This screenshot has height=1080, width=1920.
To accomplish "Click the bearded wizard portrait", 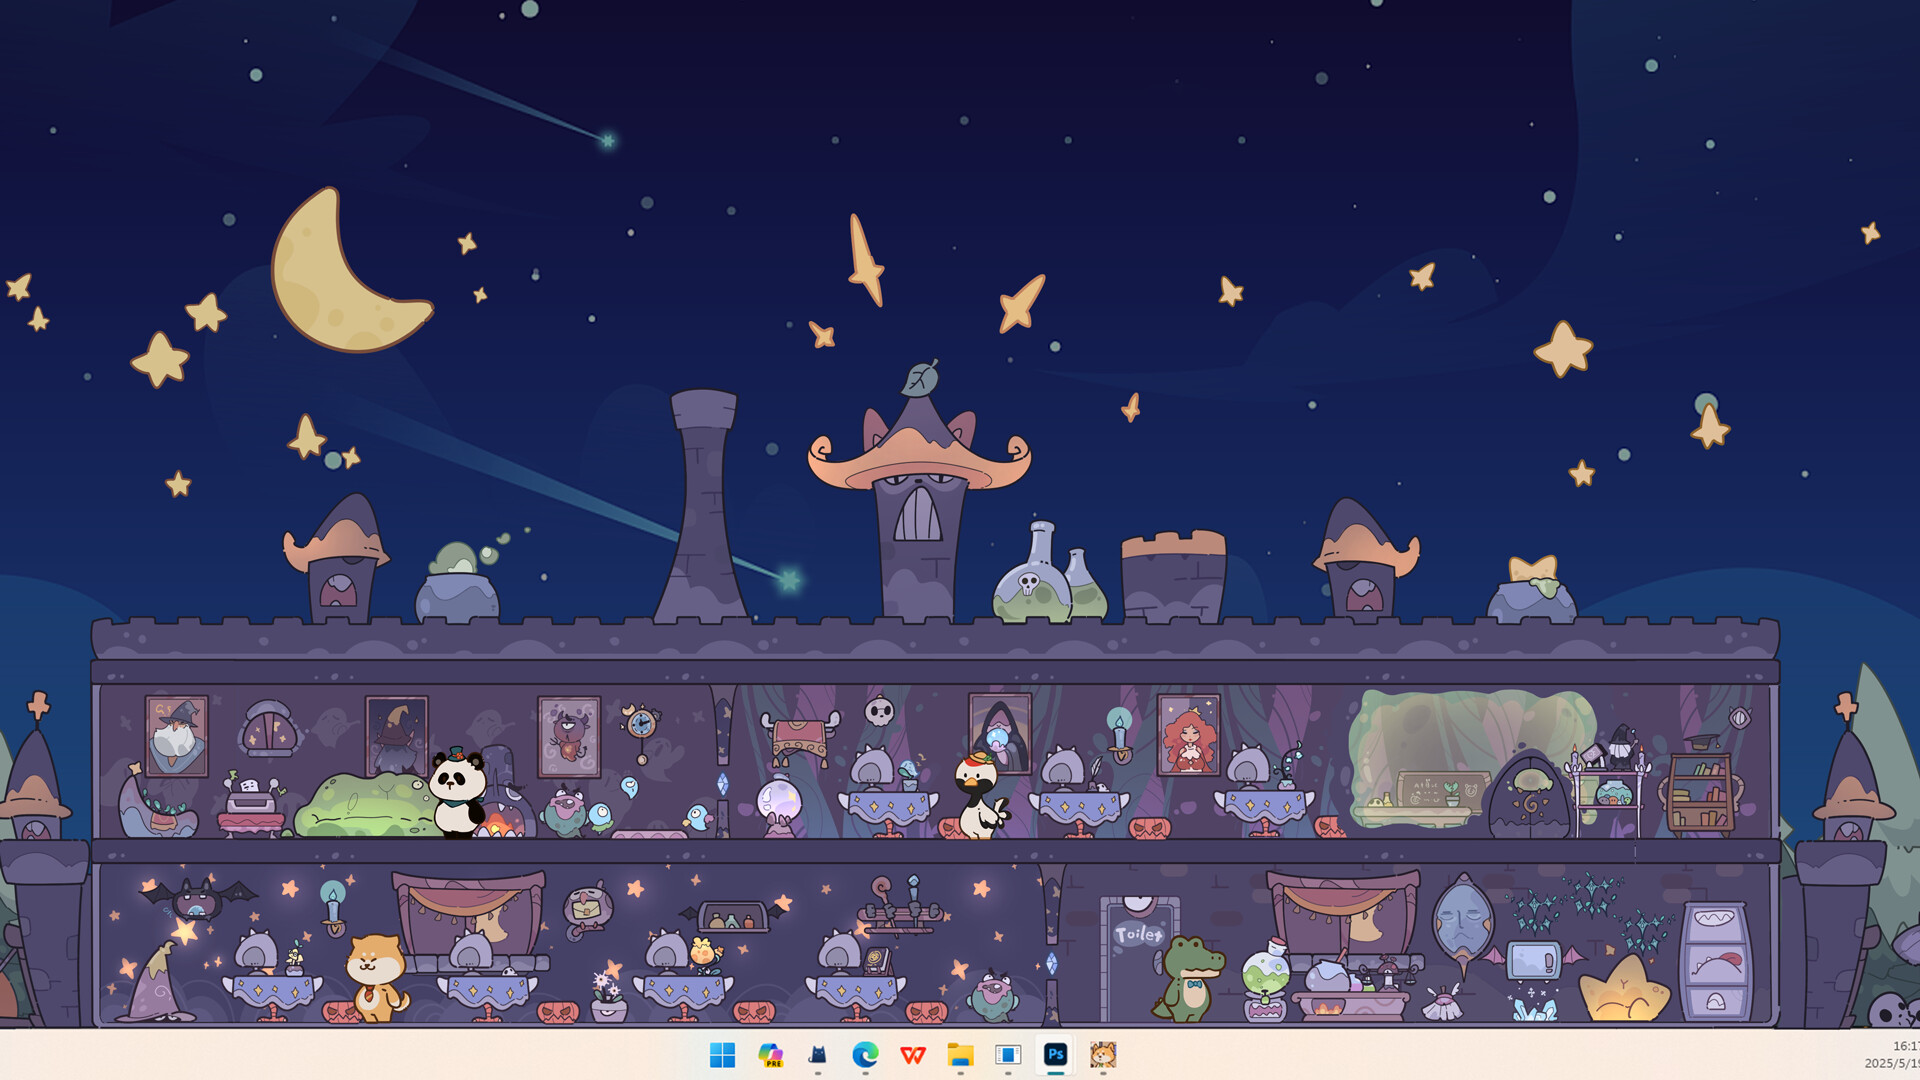I will (x=176, y=733).
